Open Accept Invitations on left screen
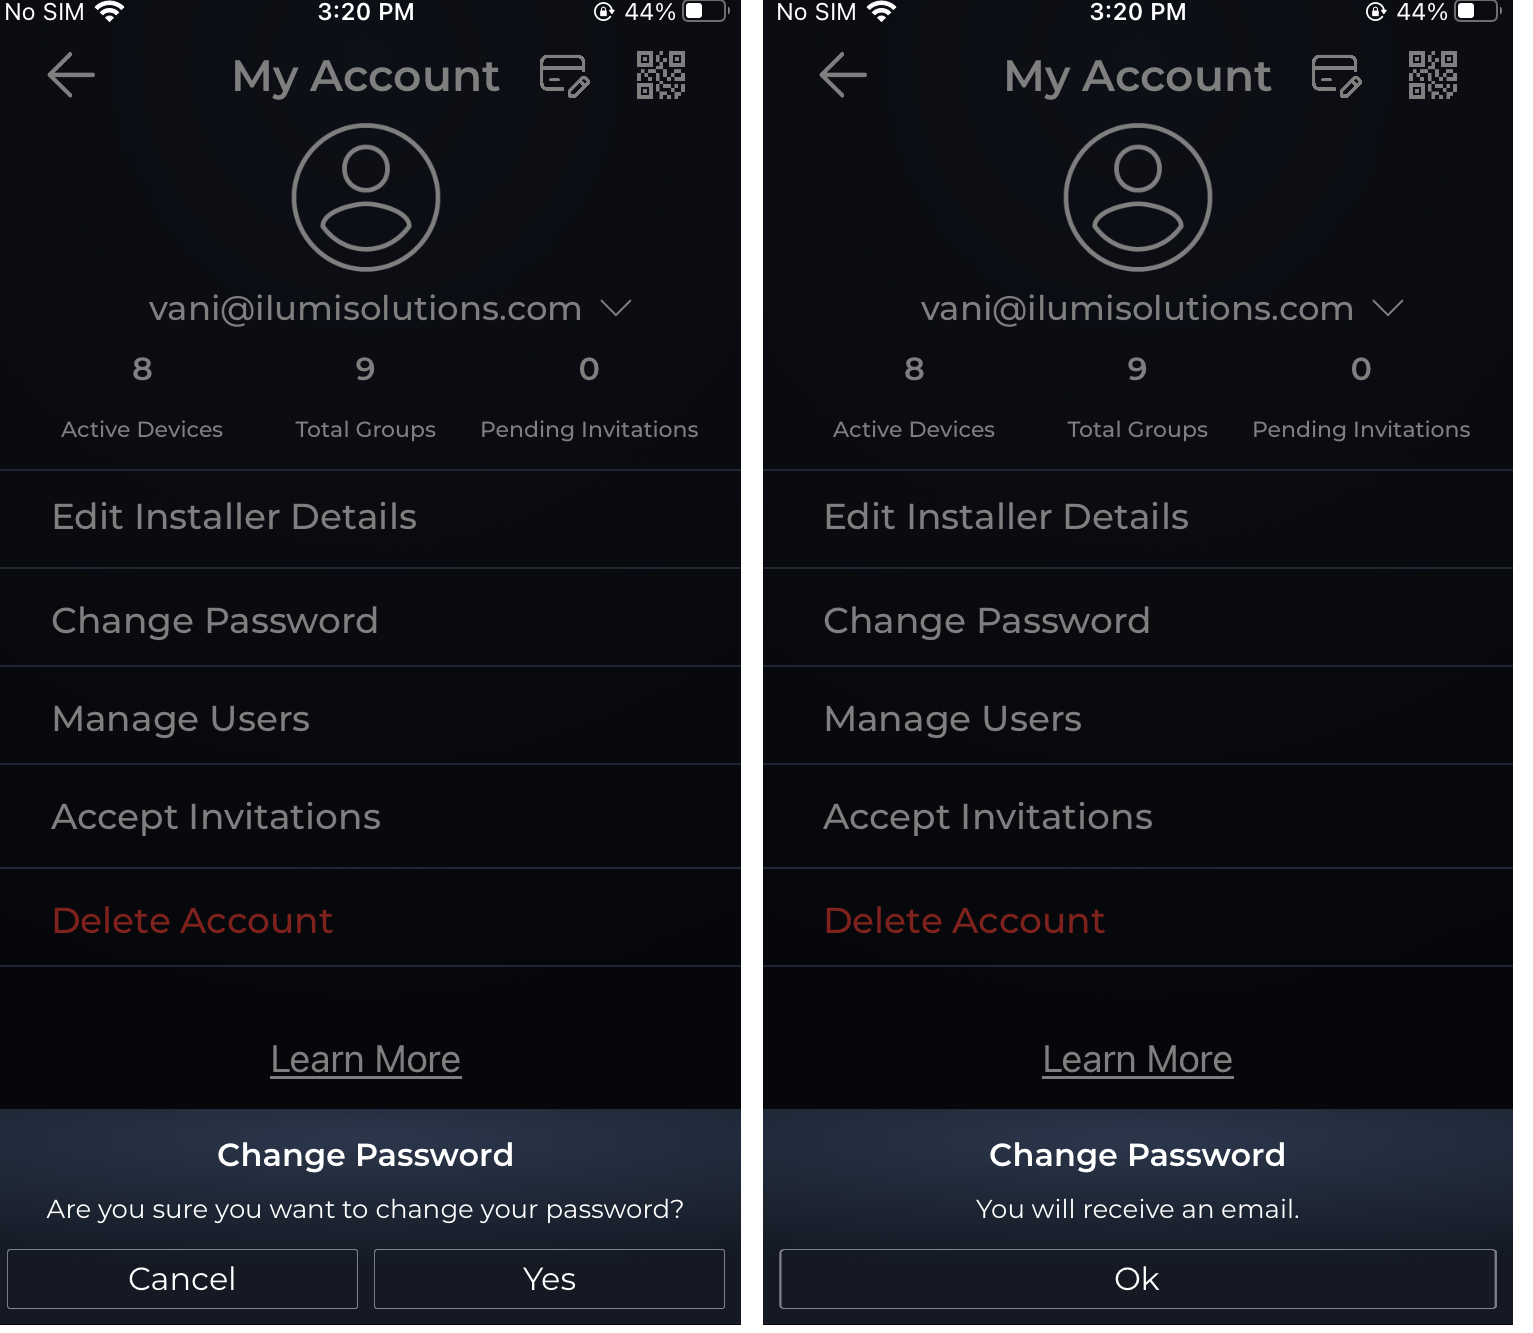The height and width of the screenshot is (1333, 1533). coord(217,817)
